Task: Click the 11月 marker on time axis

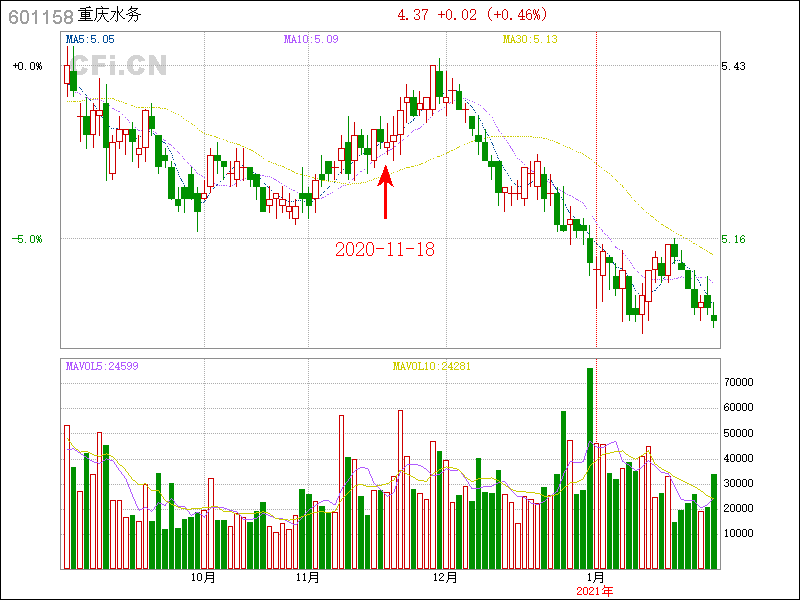Action: [x=308, y=578]
